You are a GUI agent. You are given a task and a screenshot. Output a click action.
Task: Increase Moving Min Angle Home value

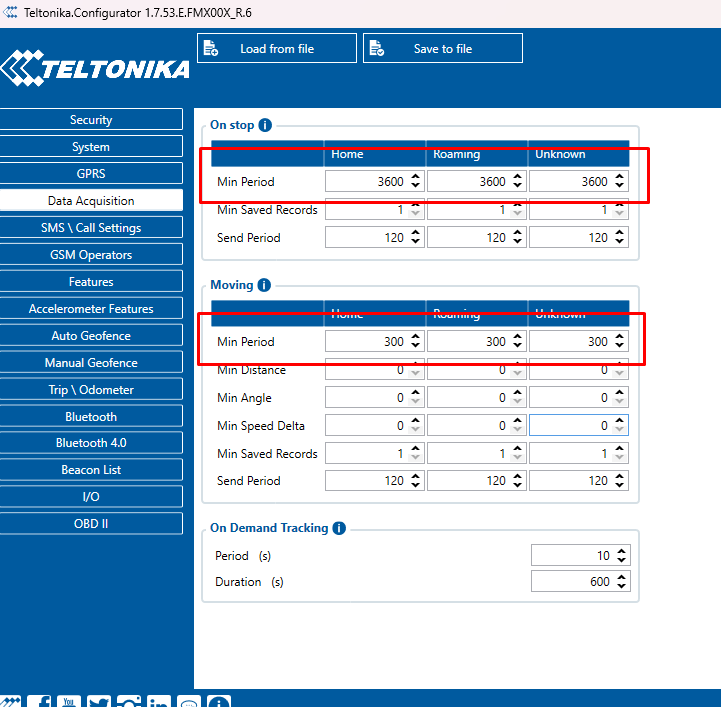pyautogui.click(x=416, y=393)
